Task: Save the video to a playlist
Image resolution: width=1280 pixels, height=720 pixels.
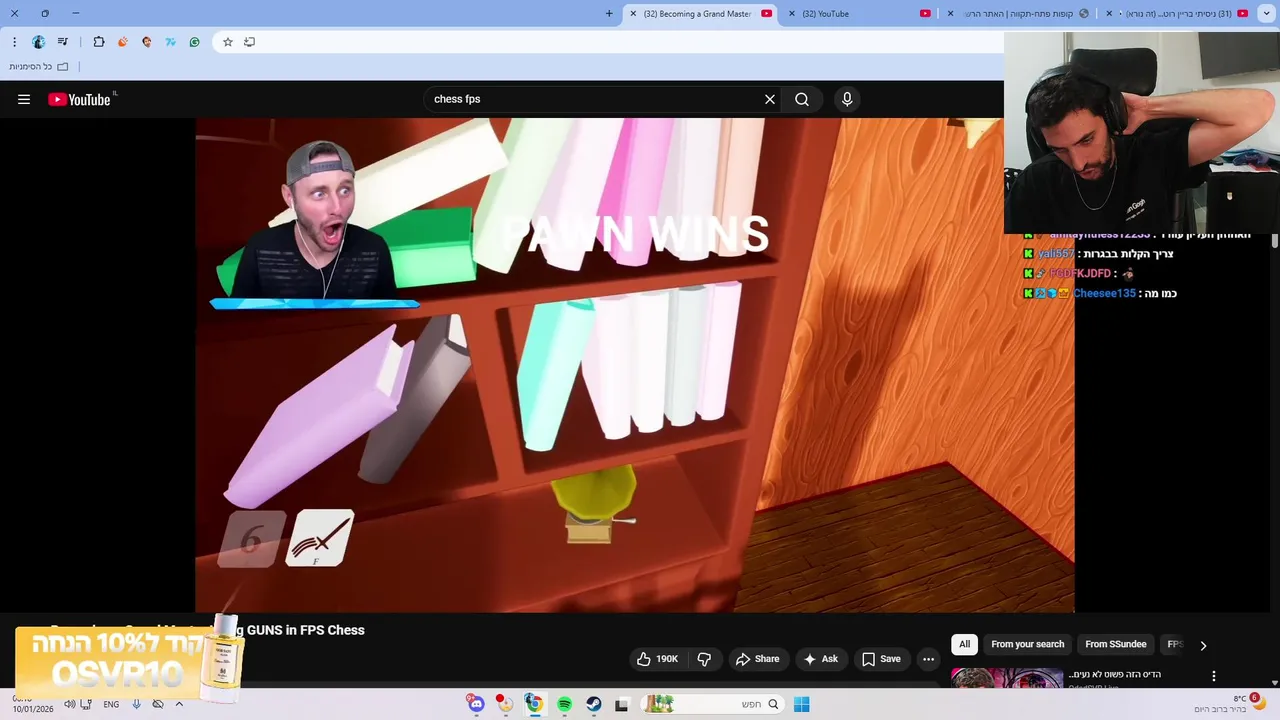Action: click(881, 659)
